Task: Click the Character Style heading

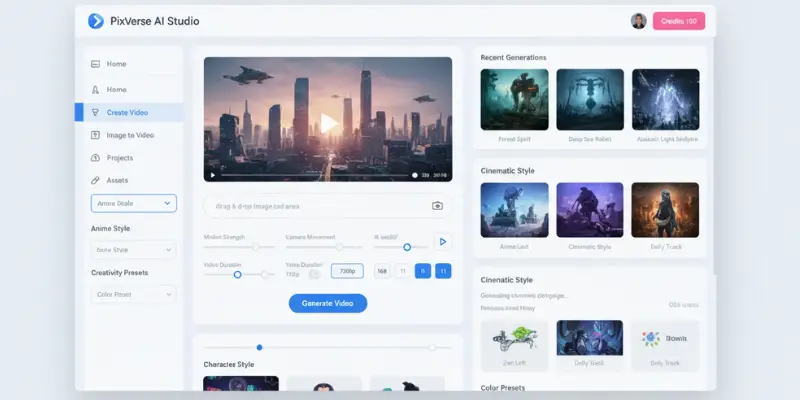Action: coord(229,364)
